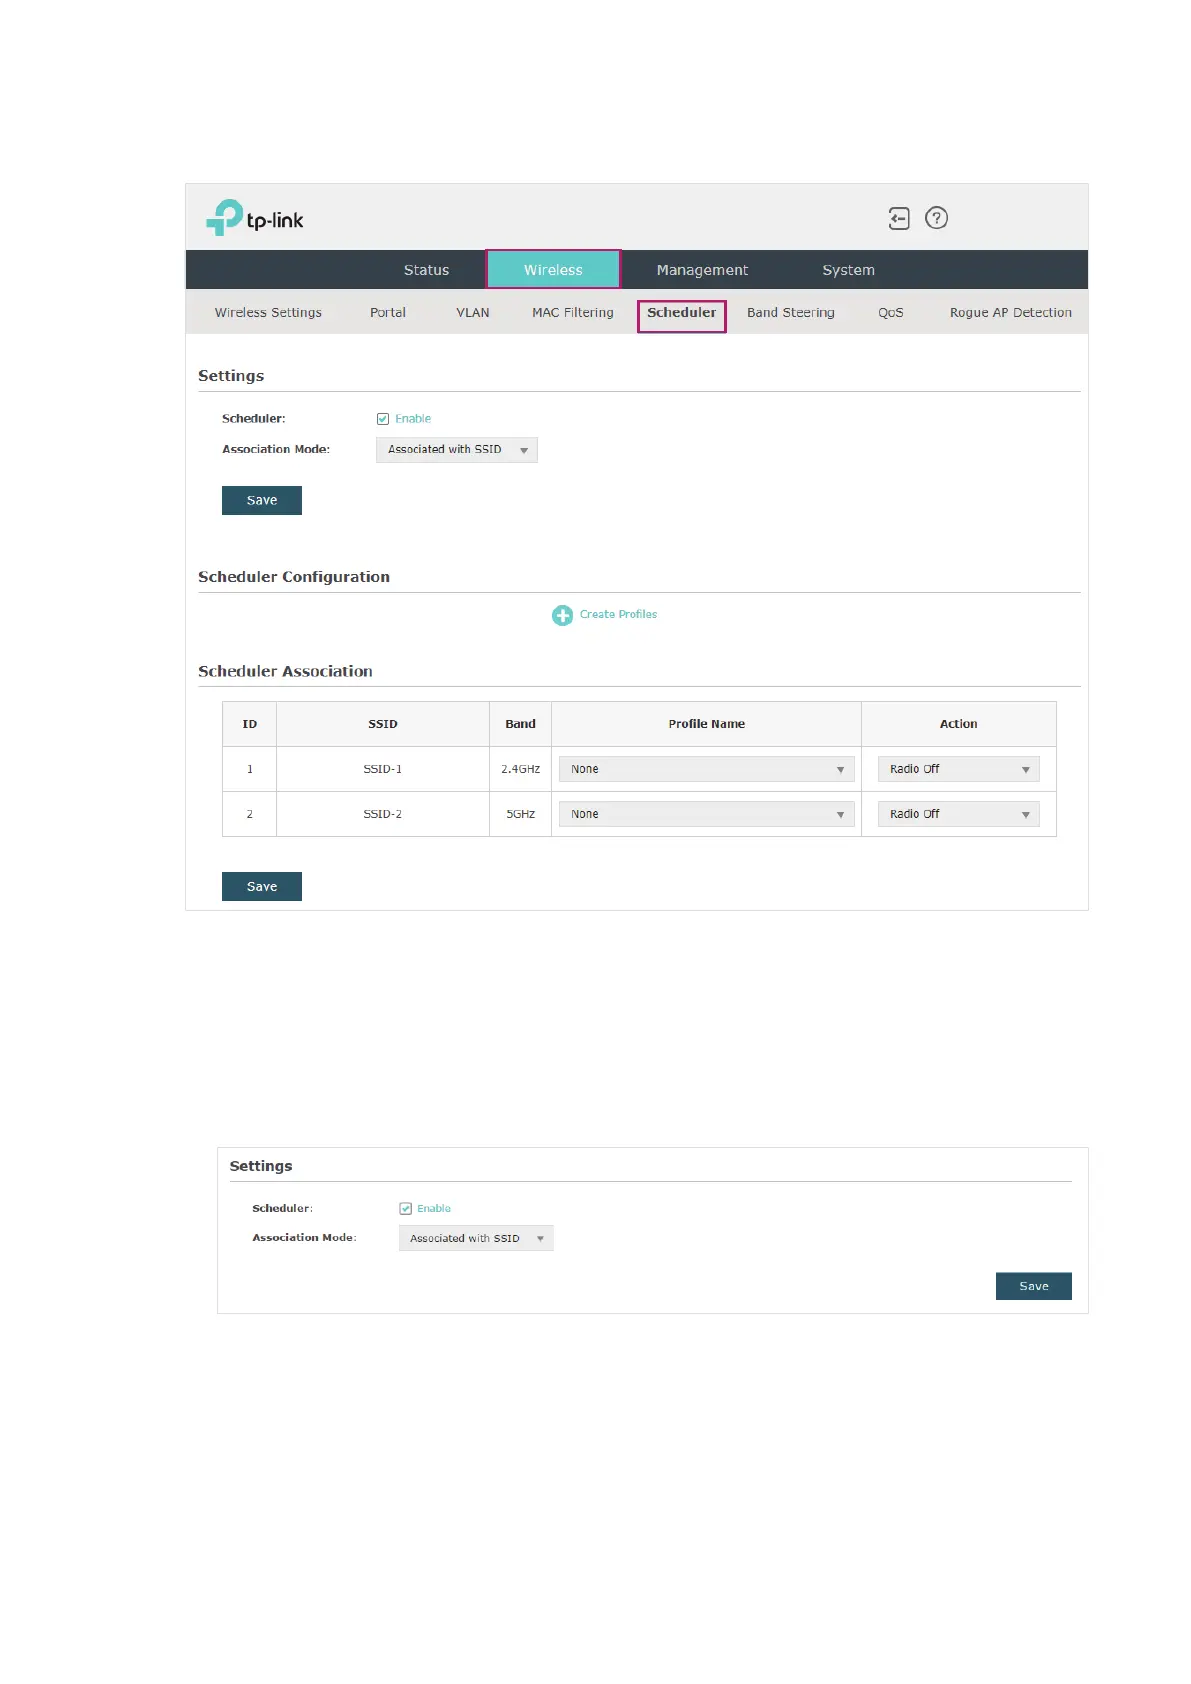Click Save under top Settings section
The width and height of the screenshot is (1191, 1684).
(262, 500)
